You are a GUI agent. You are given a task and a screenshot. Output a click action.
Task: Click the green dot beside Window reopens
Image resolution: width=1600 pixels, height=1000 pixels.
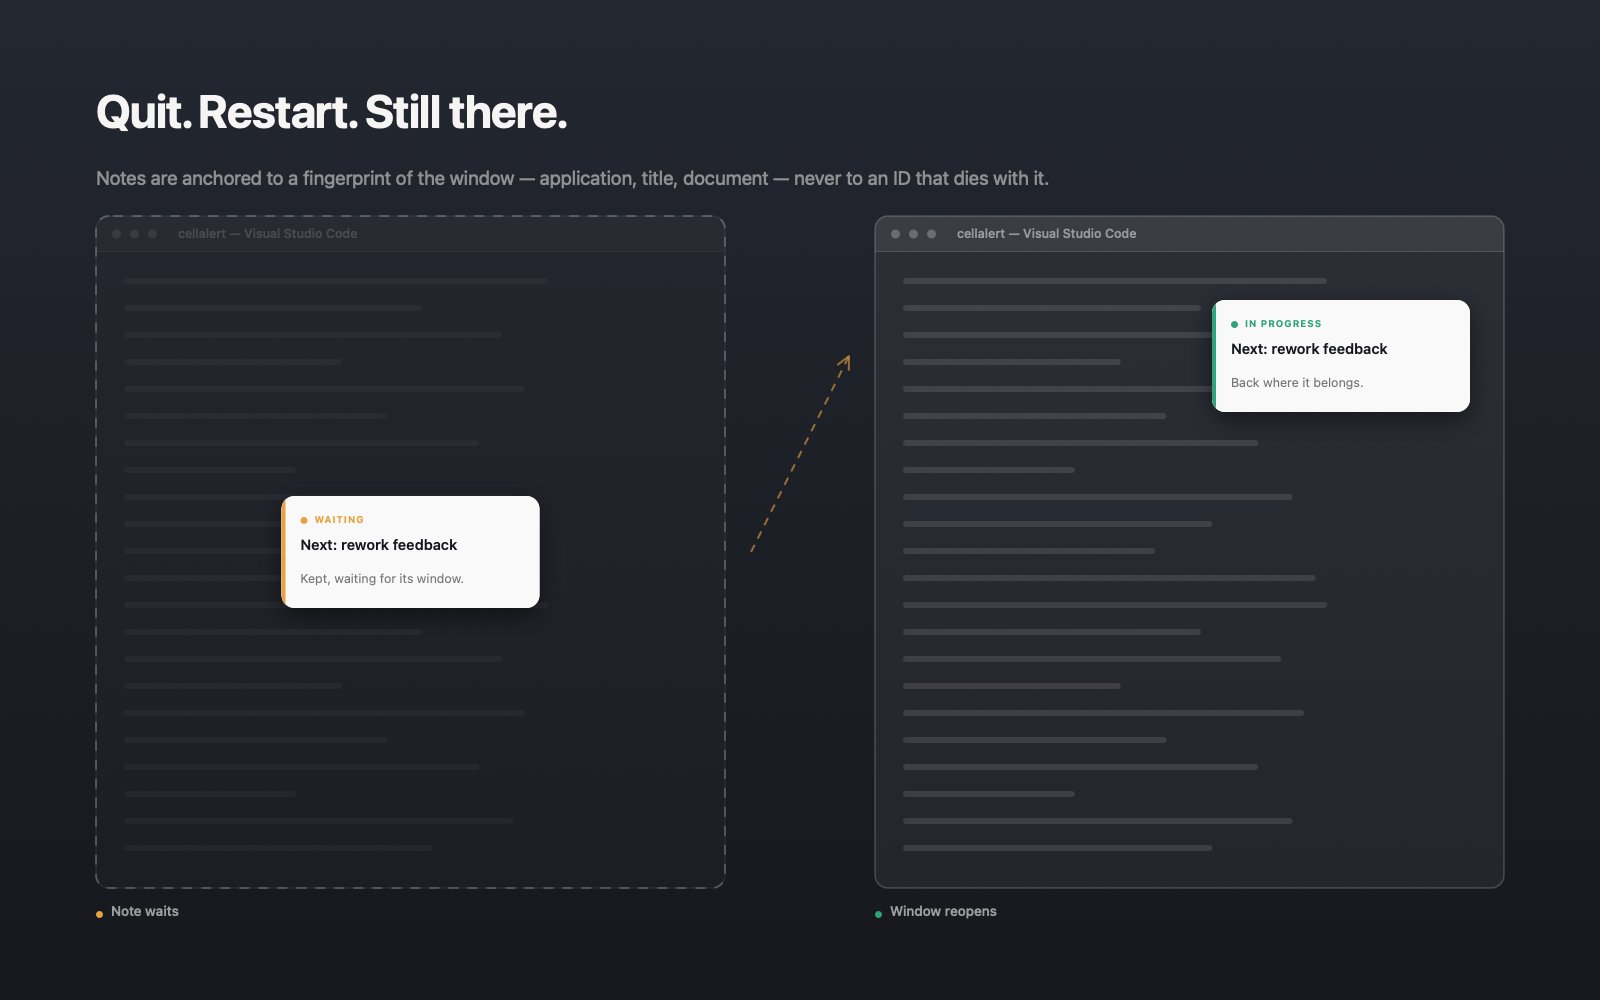(x=878, y=914)
